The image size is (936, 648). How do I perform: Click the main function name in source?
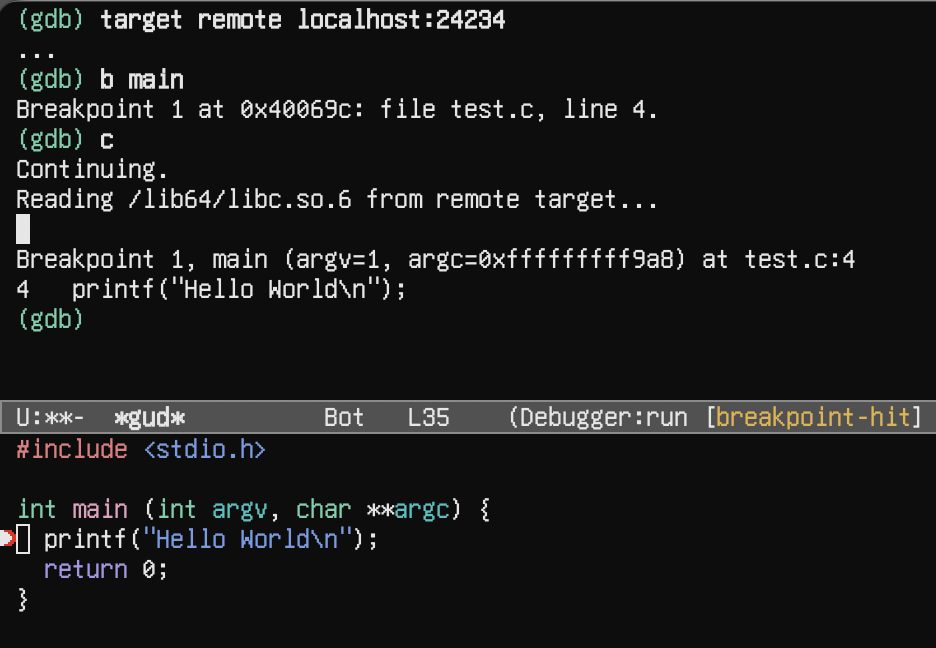click(x=100, y=510)
